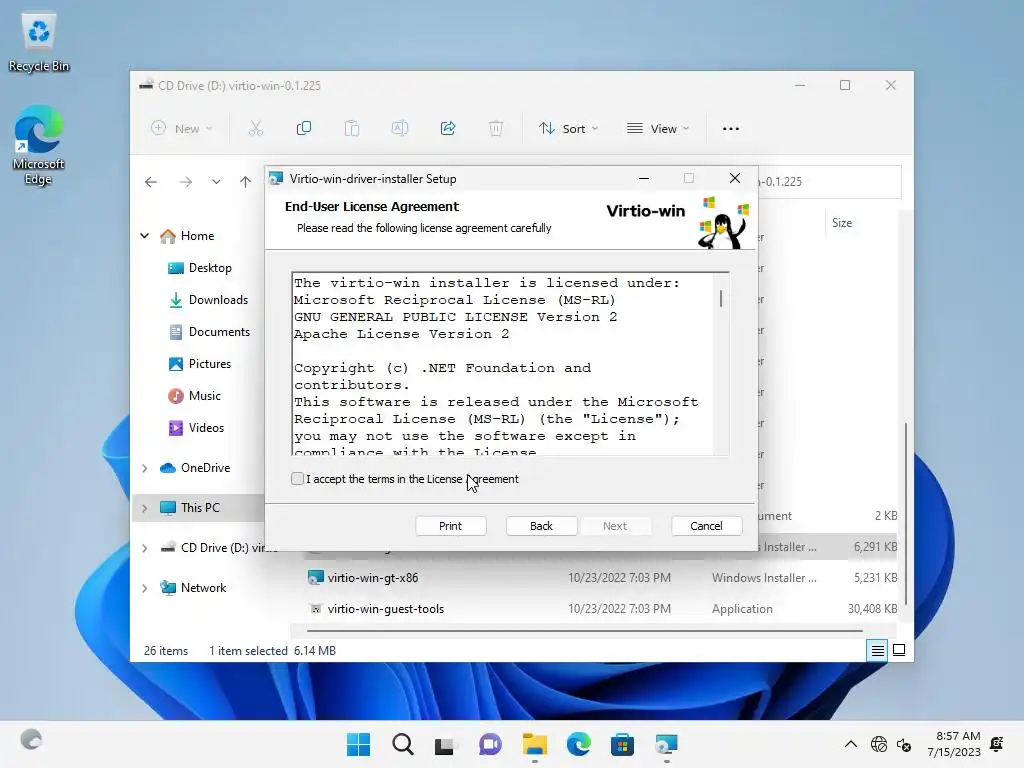Open the Recycle Bin desktop icon
Image resolution: width=1024 pixels, height=768 pixels.
click(39, 43)
